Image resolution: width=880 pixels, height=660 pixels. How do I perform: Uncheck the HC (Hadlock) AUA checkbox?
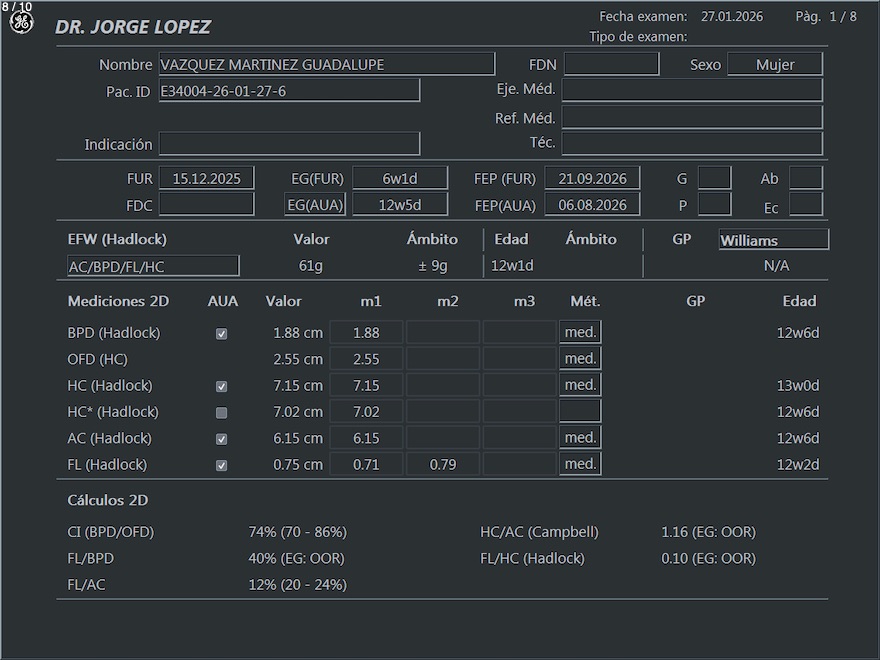(x=222, y=387)
